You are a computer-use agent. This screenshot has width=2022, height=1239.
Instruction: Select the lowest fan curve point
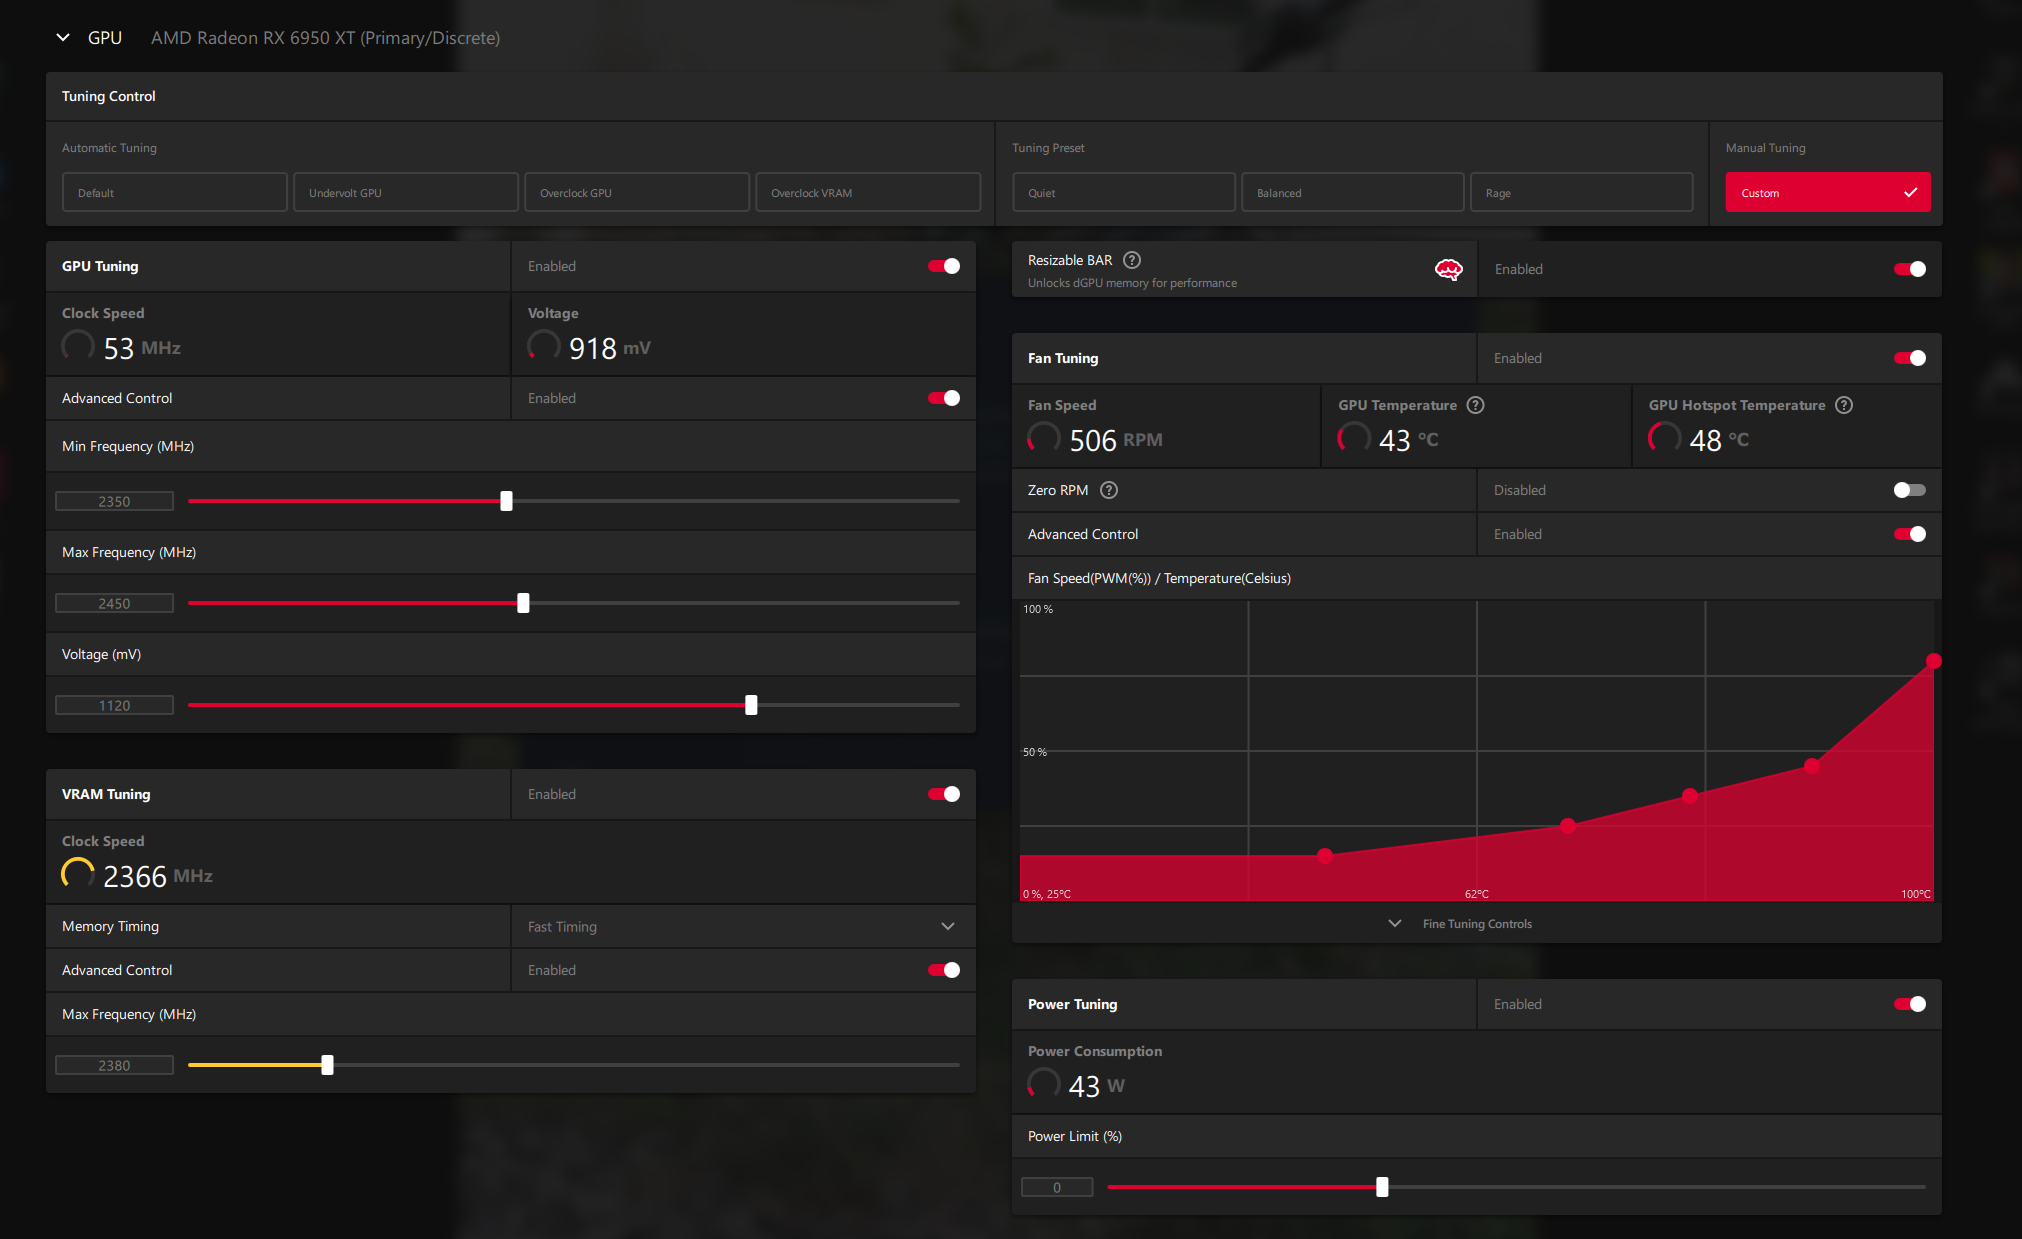1325,856
